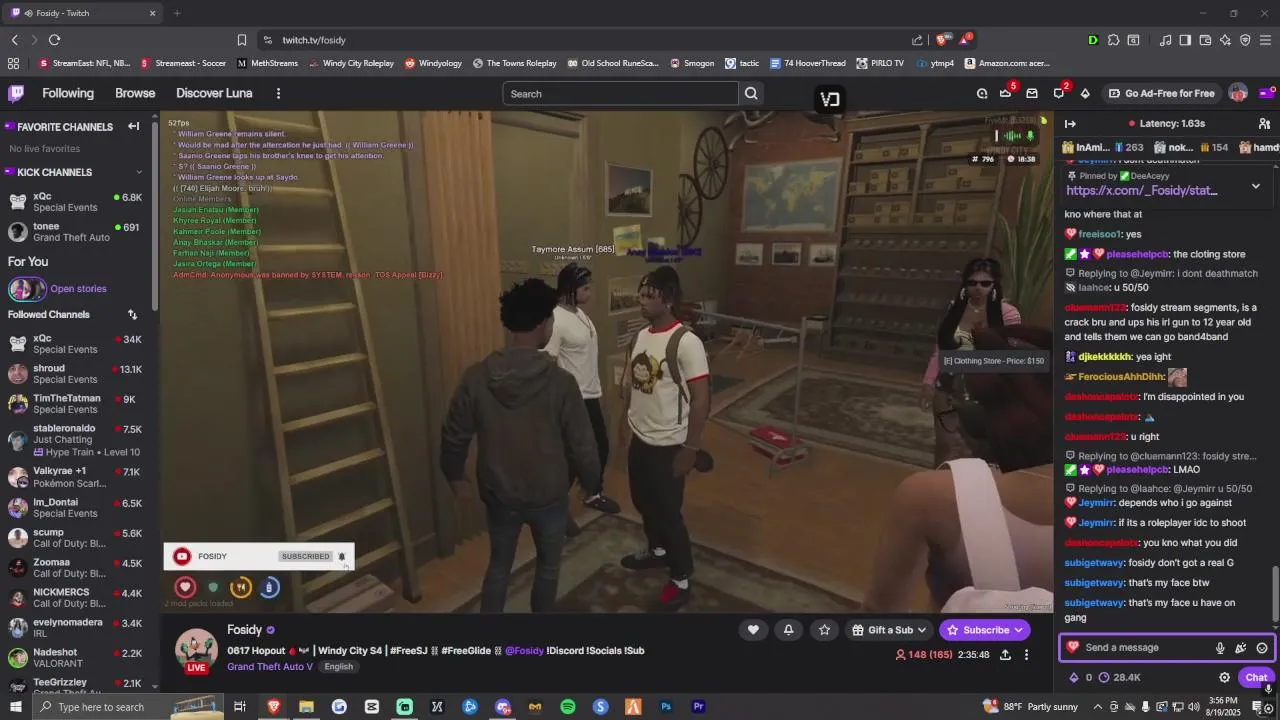Open Windows Start menu
Screen dimensions: 1280x720
pos(17,707)
